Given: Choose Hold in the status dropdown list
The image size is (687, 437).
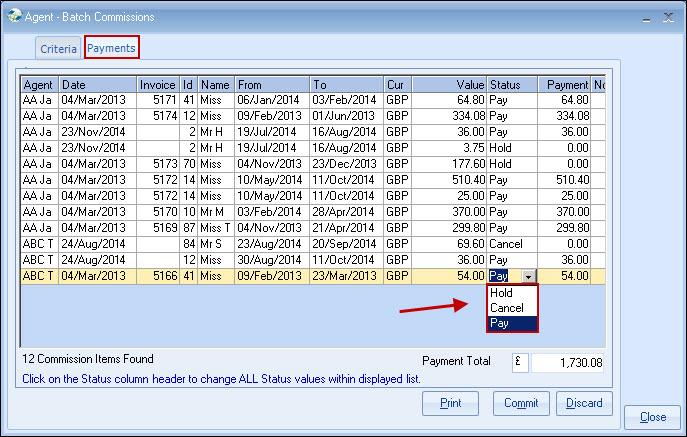Looking at the screenshot, I should (x=512, y=292).
